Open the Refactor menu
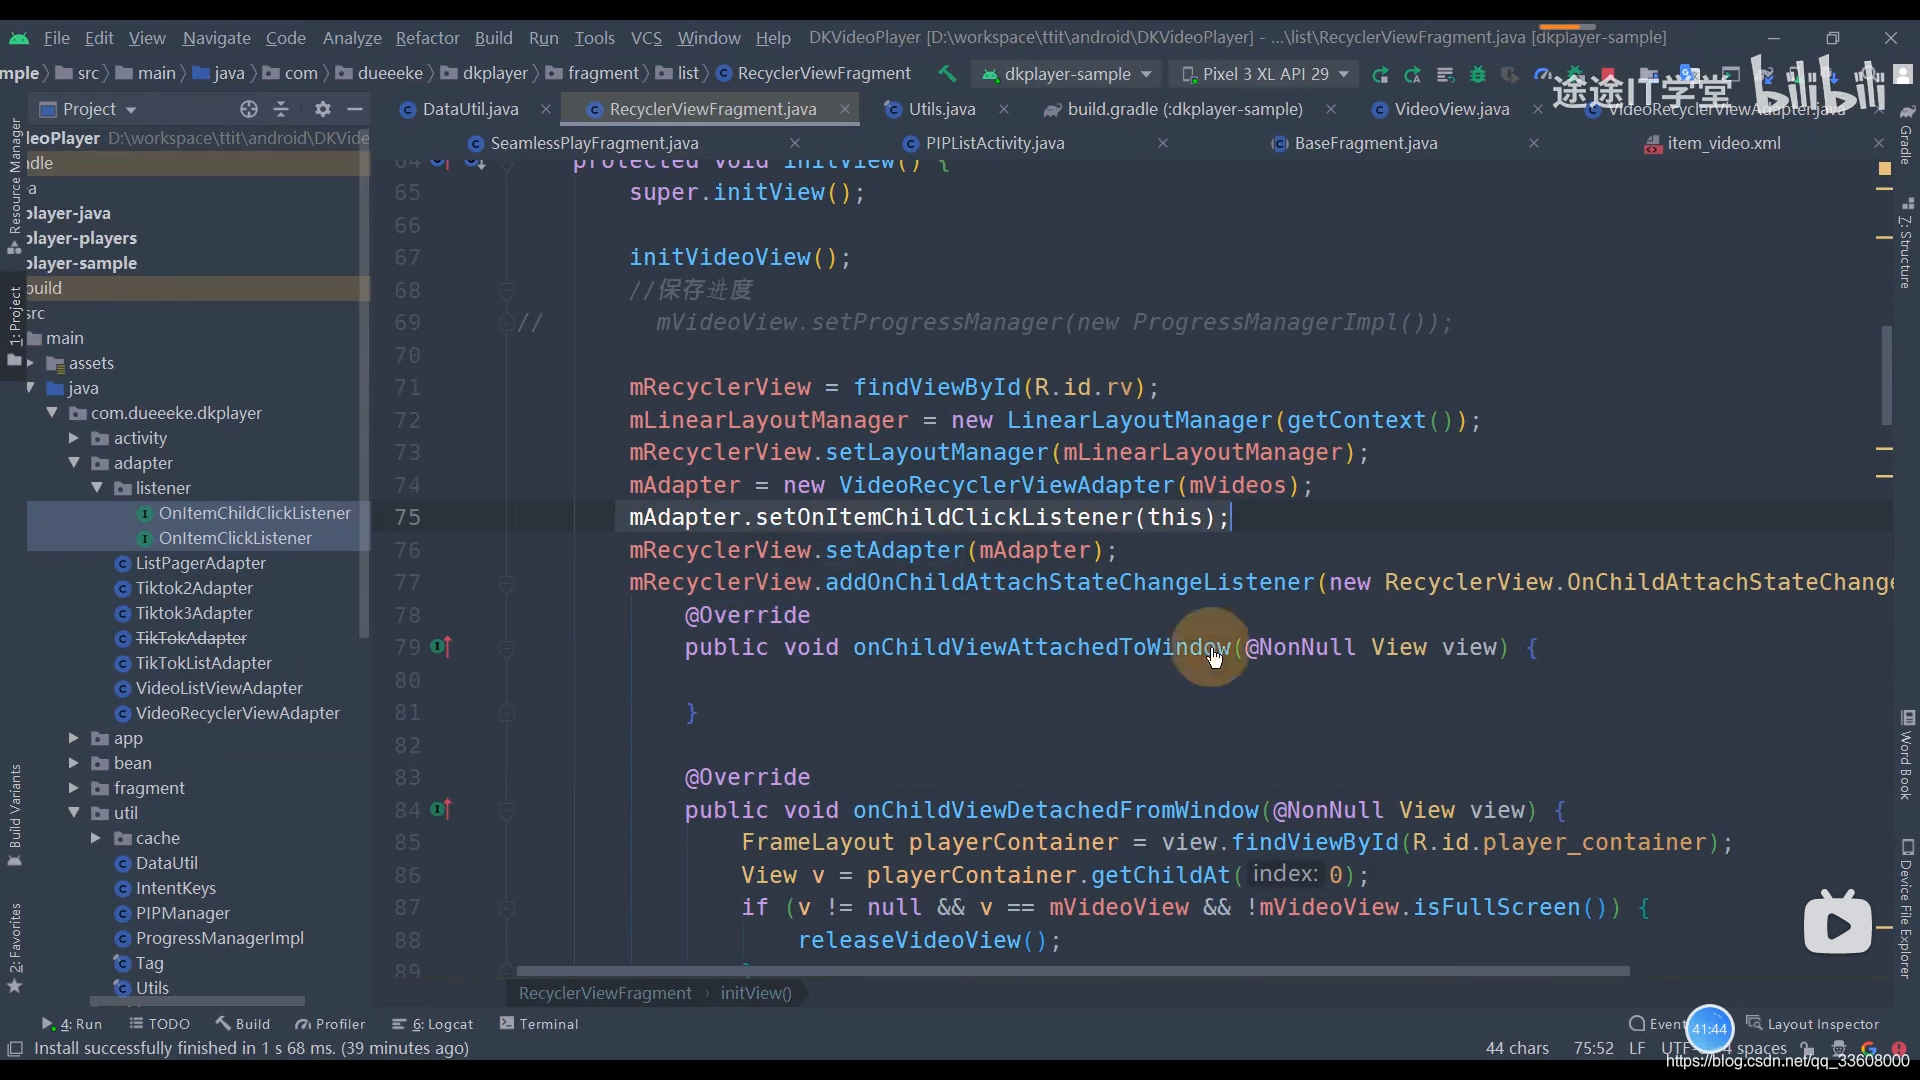 click(x=427, y=38)
